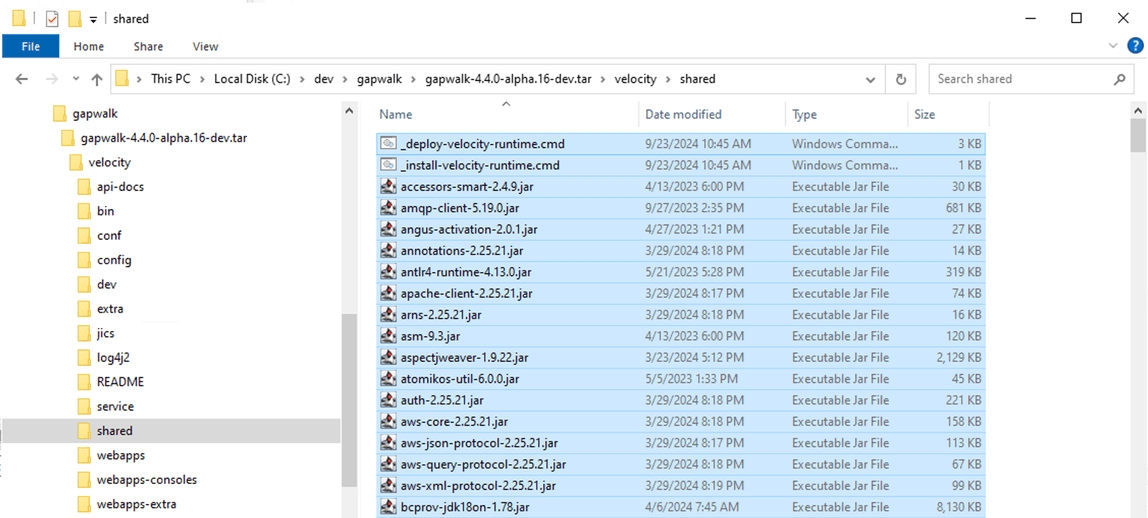Click the arns-2.25.21.jar file icon
The width and height of the screenshot is (1148, 518).
pos(389,315)
